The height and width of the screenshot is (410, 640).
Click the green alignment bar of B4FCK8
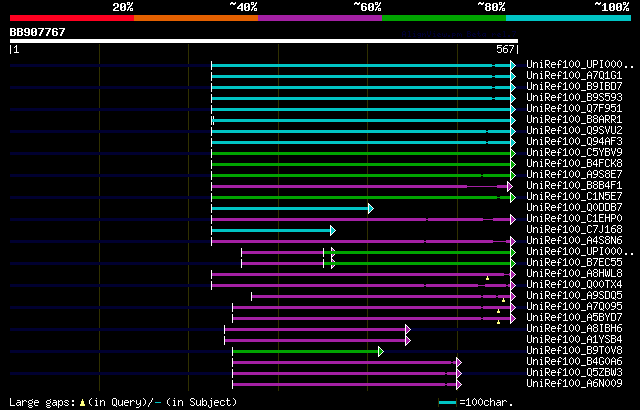361,164
